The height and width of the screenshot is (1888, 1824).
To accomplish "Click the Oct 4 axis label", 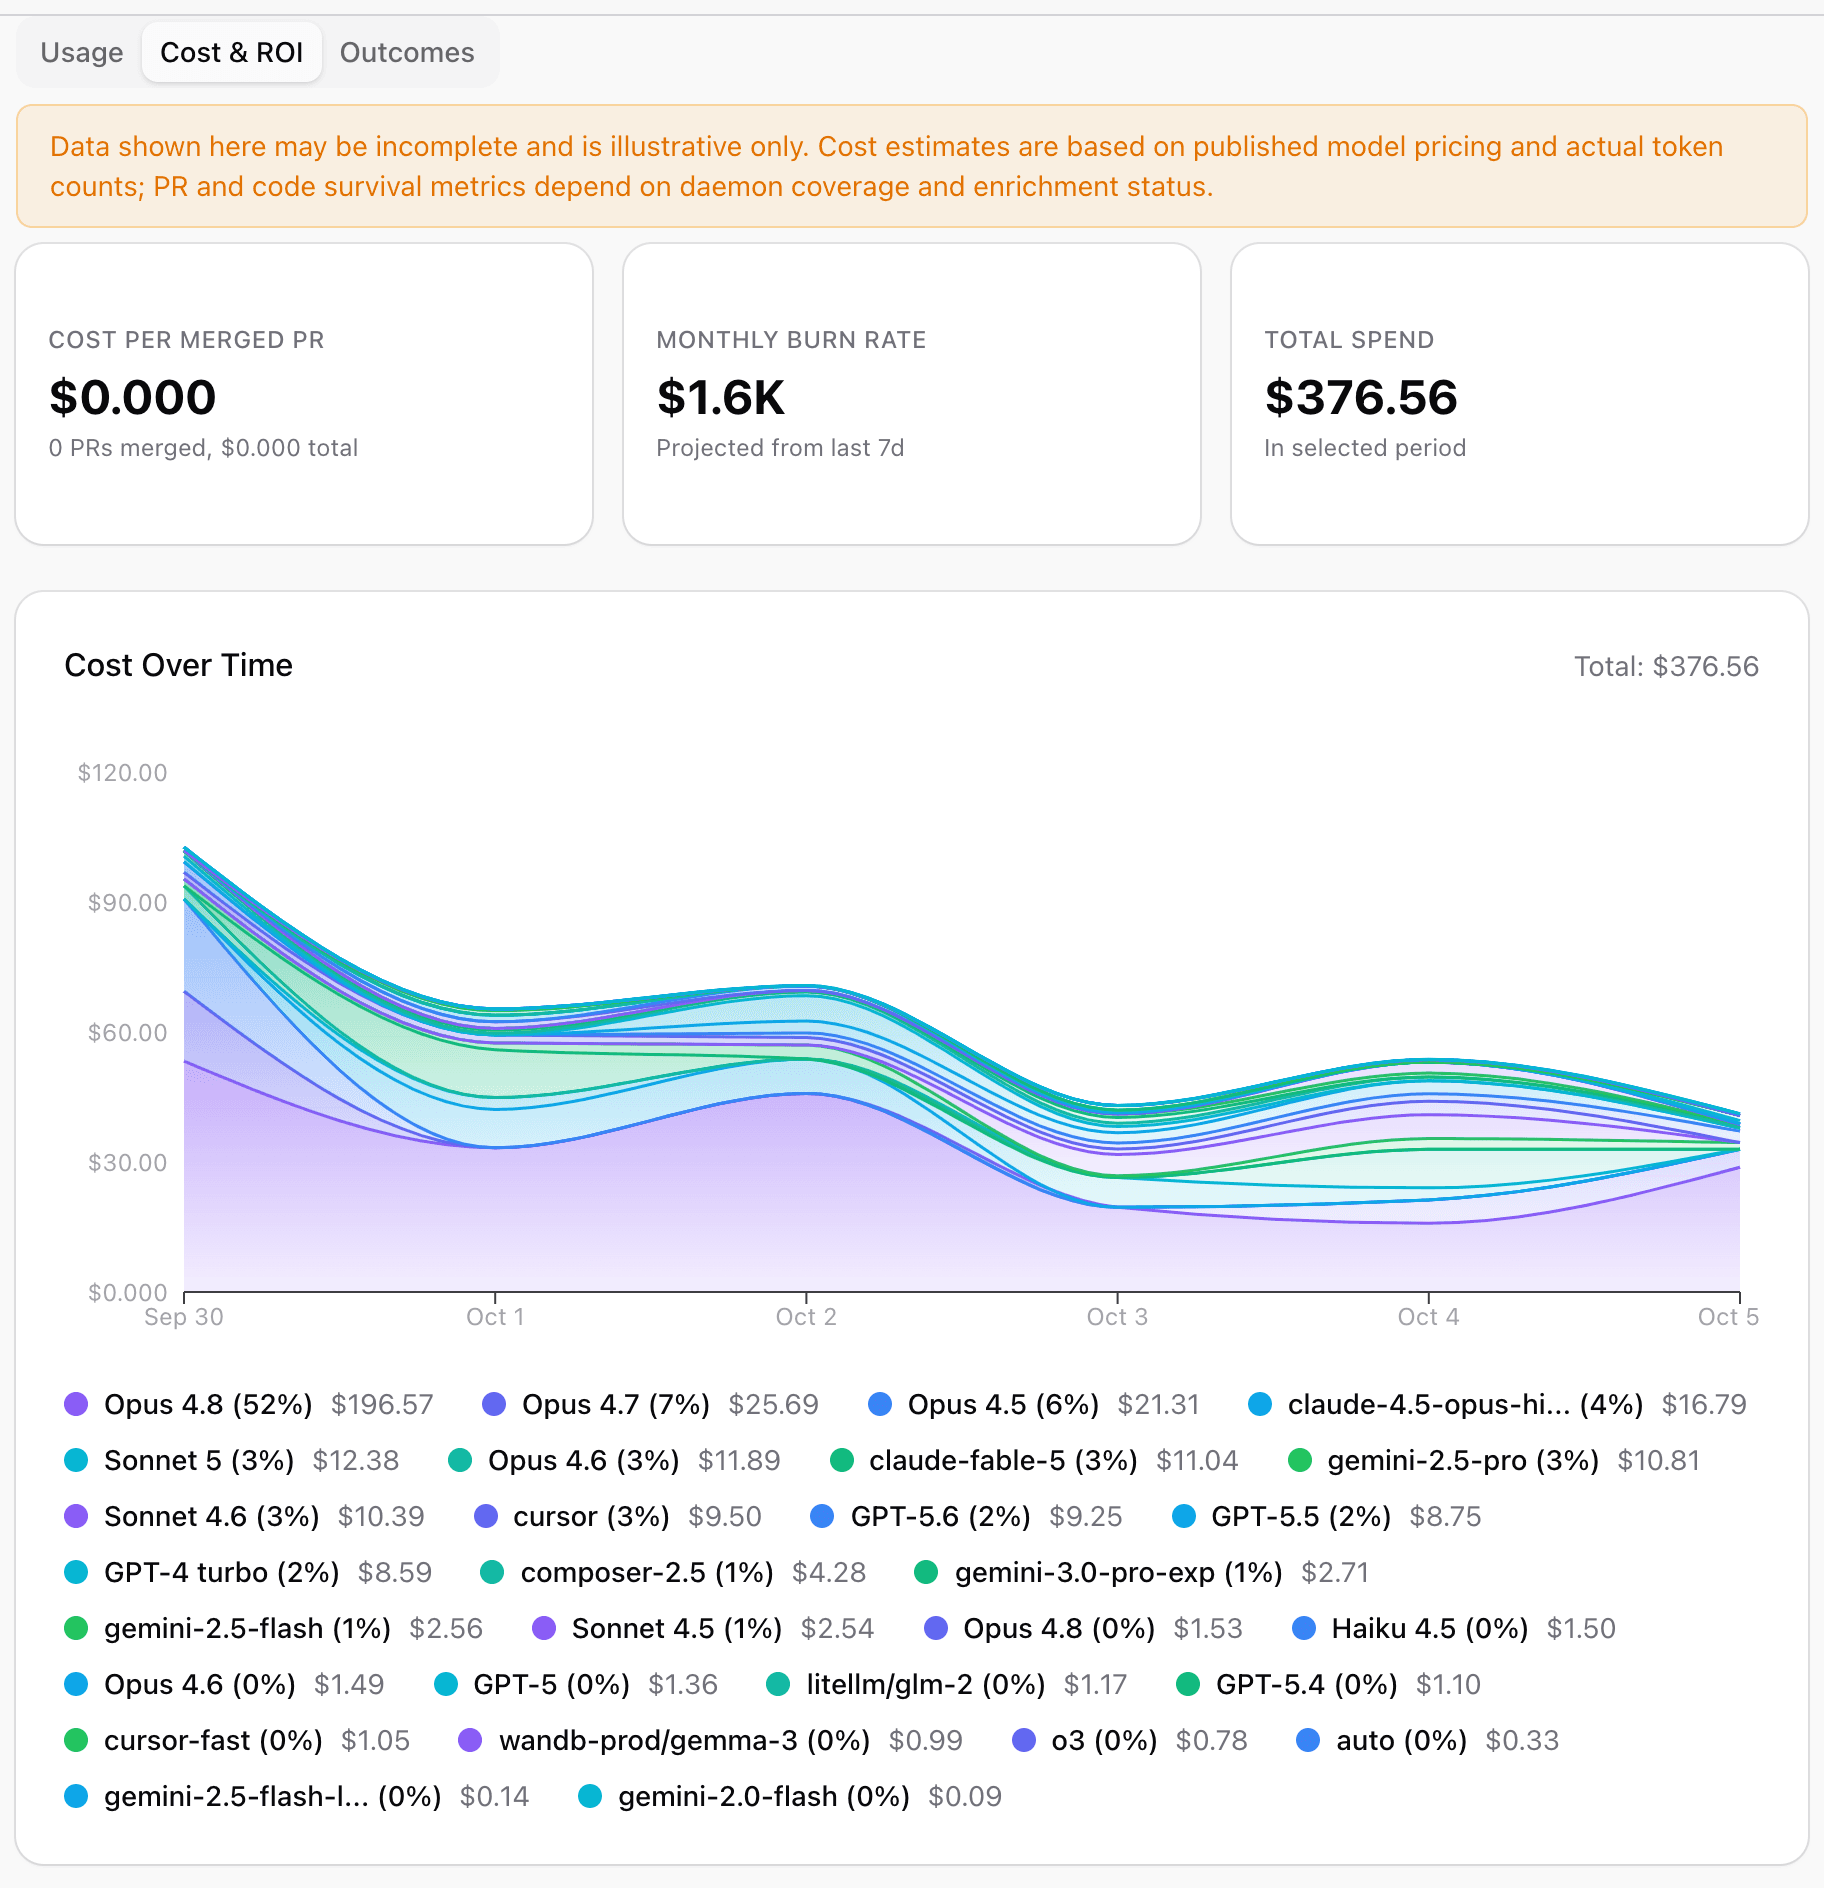I will [1428, 1317].
